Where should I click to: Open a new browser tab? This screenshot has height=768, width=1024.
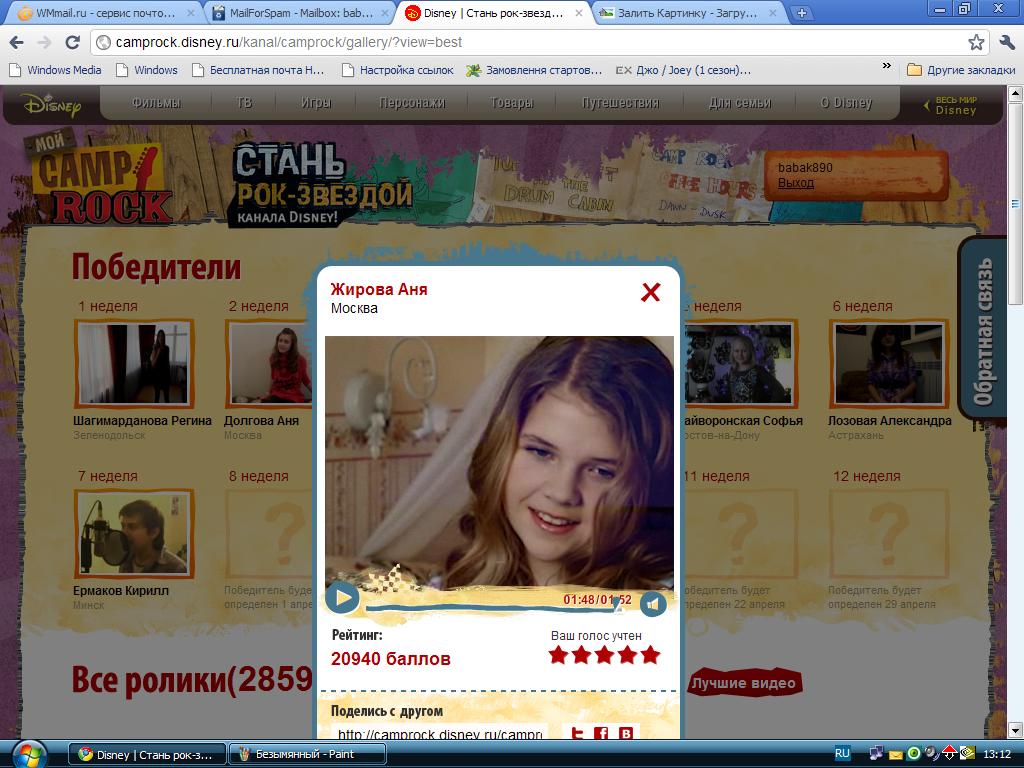coord(802,12)
